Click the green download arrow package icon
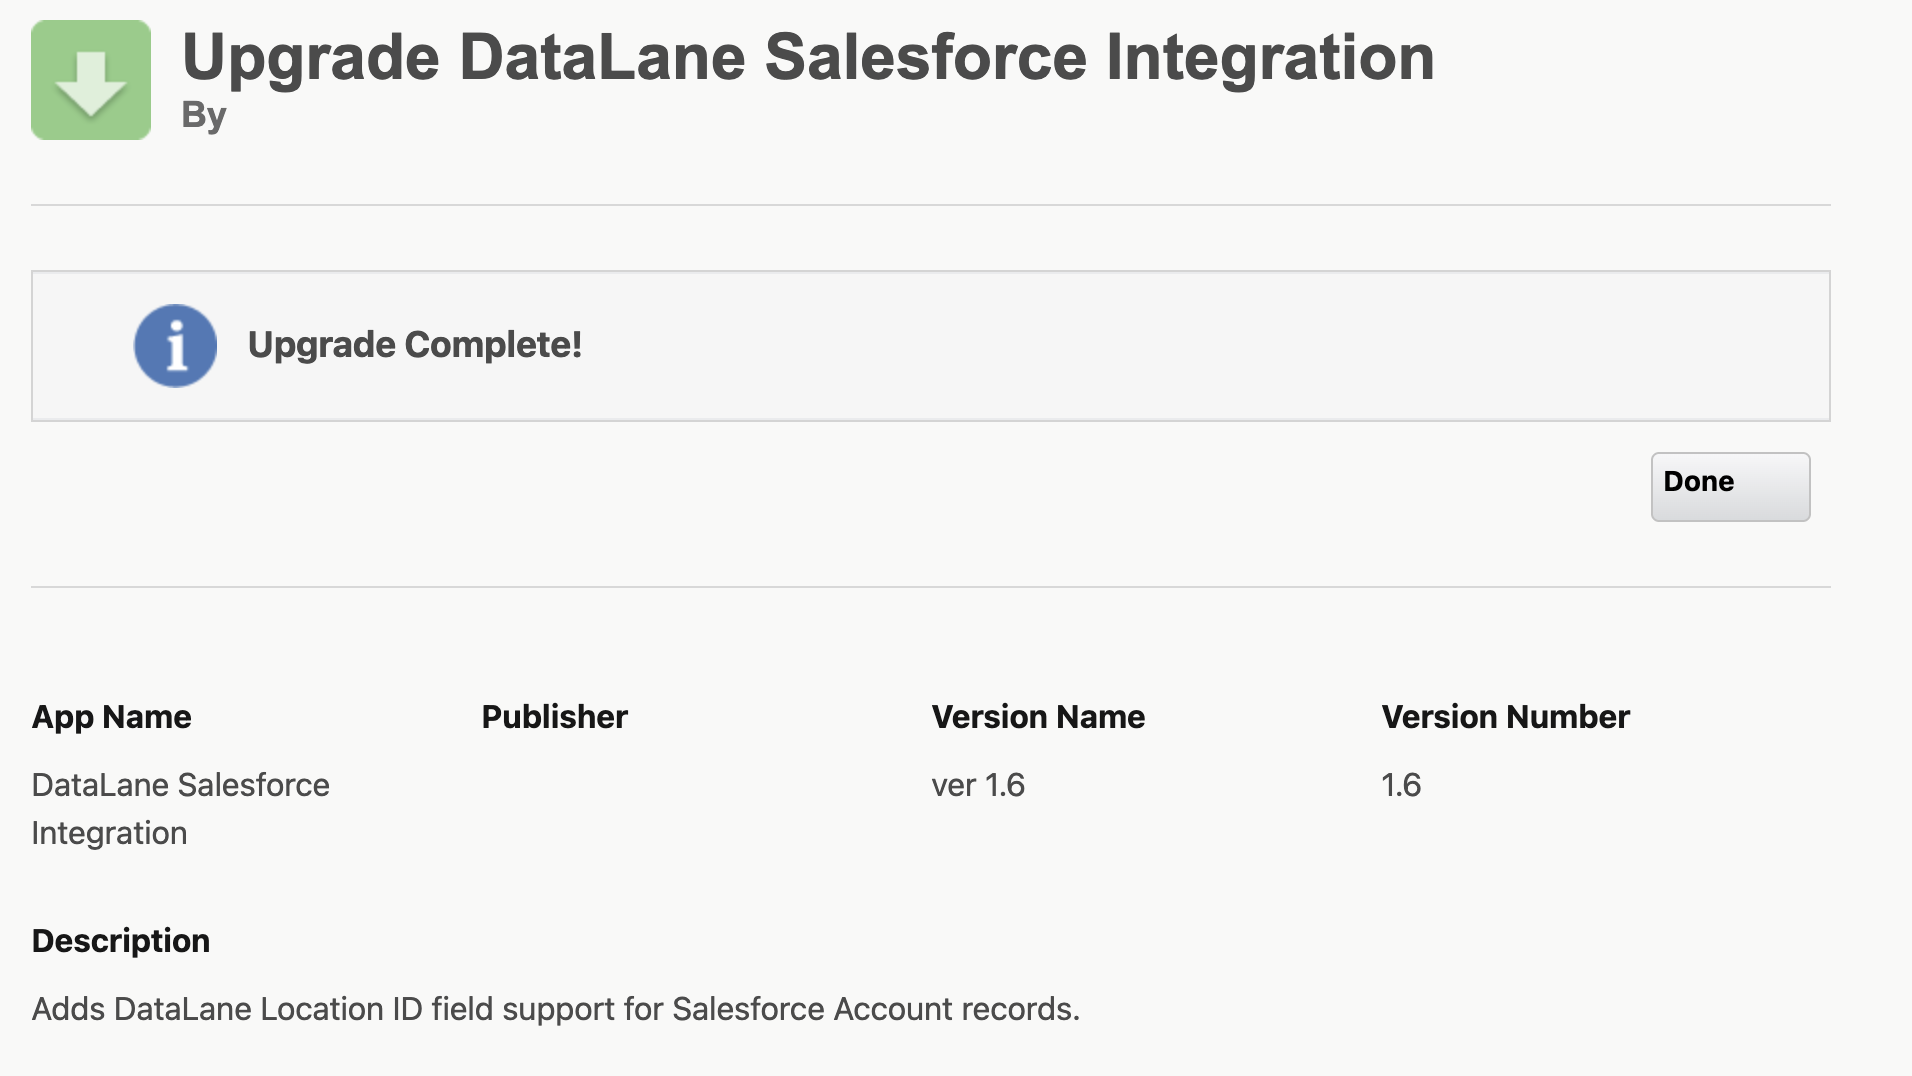1912x1076 pixels. [91, 80]
